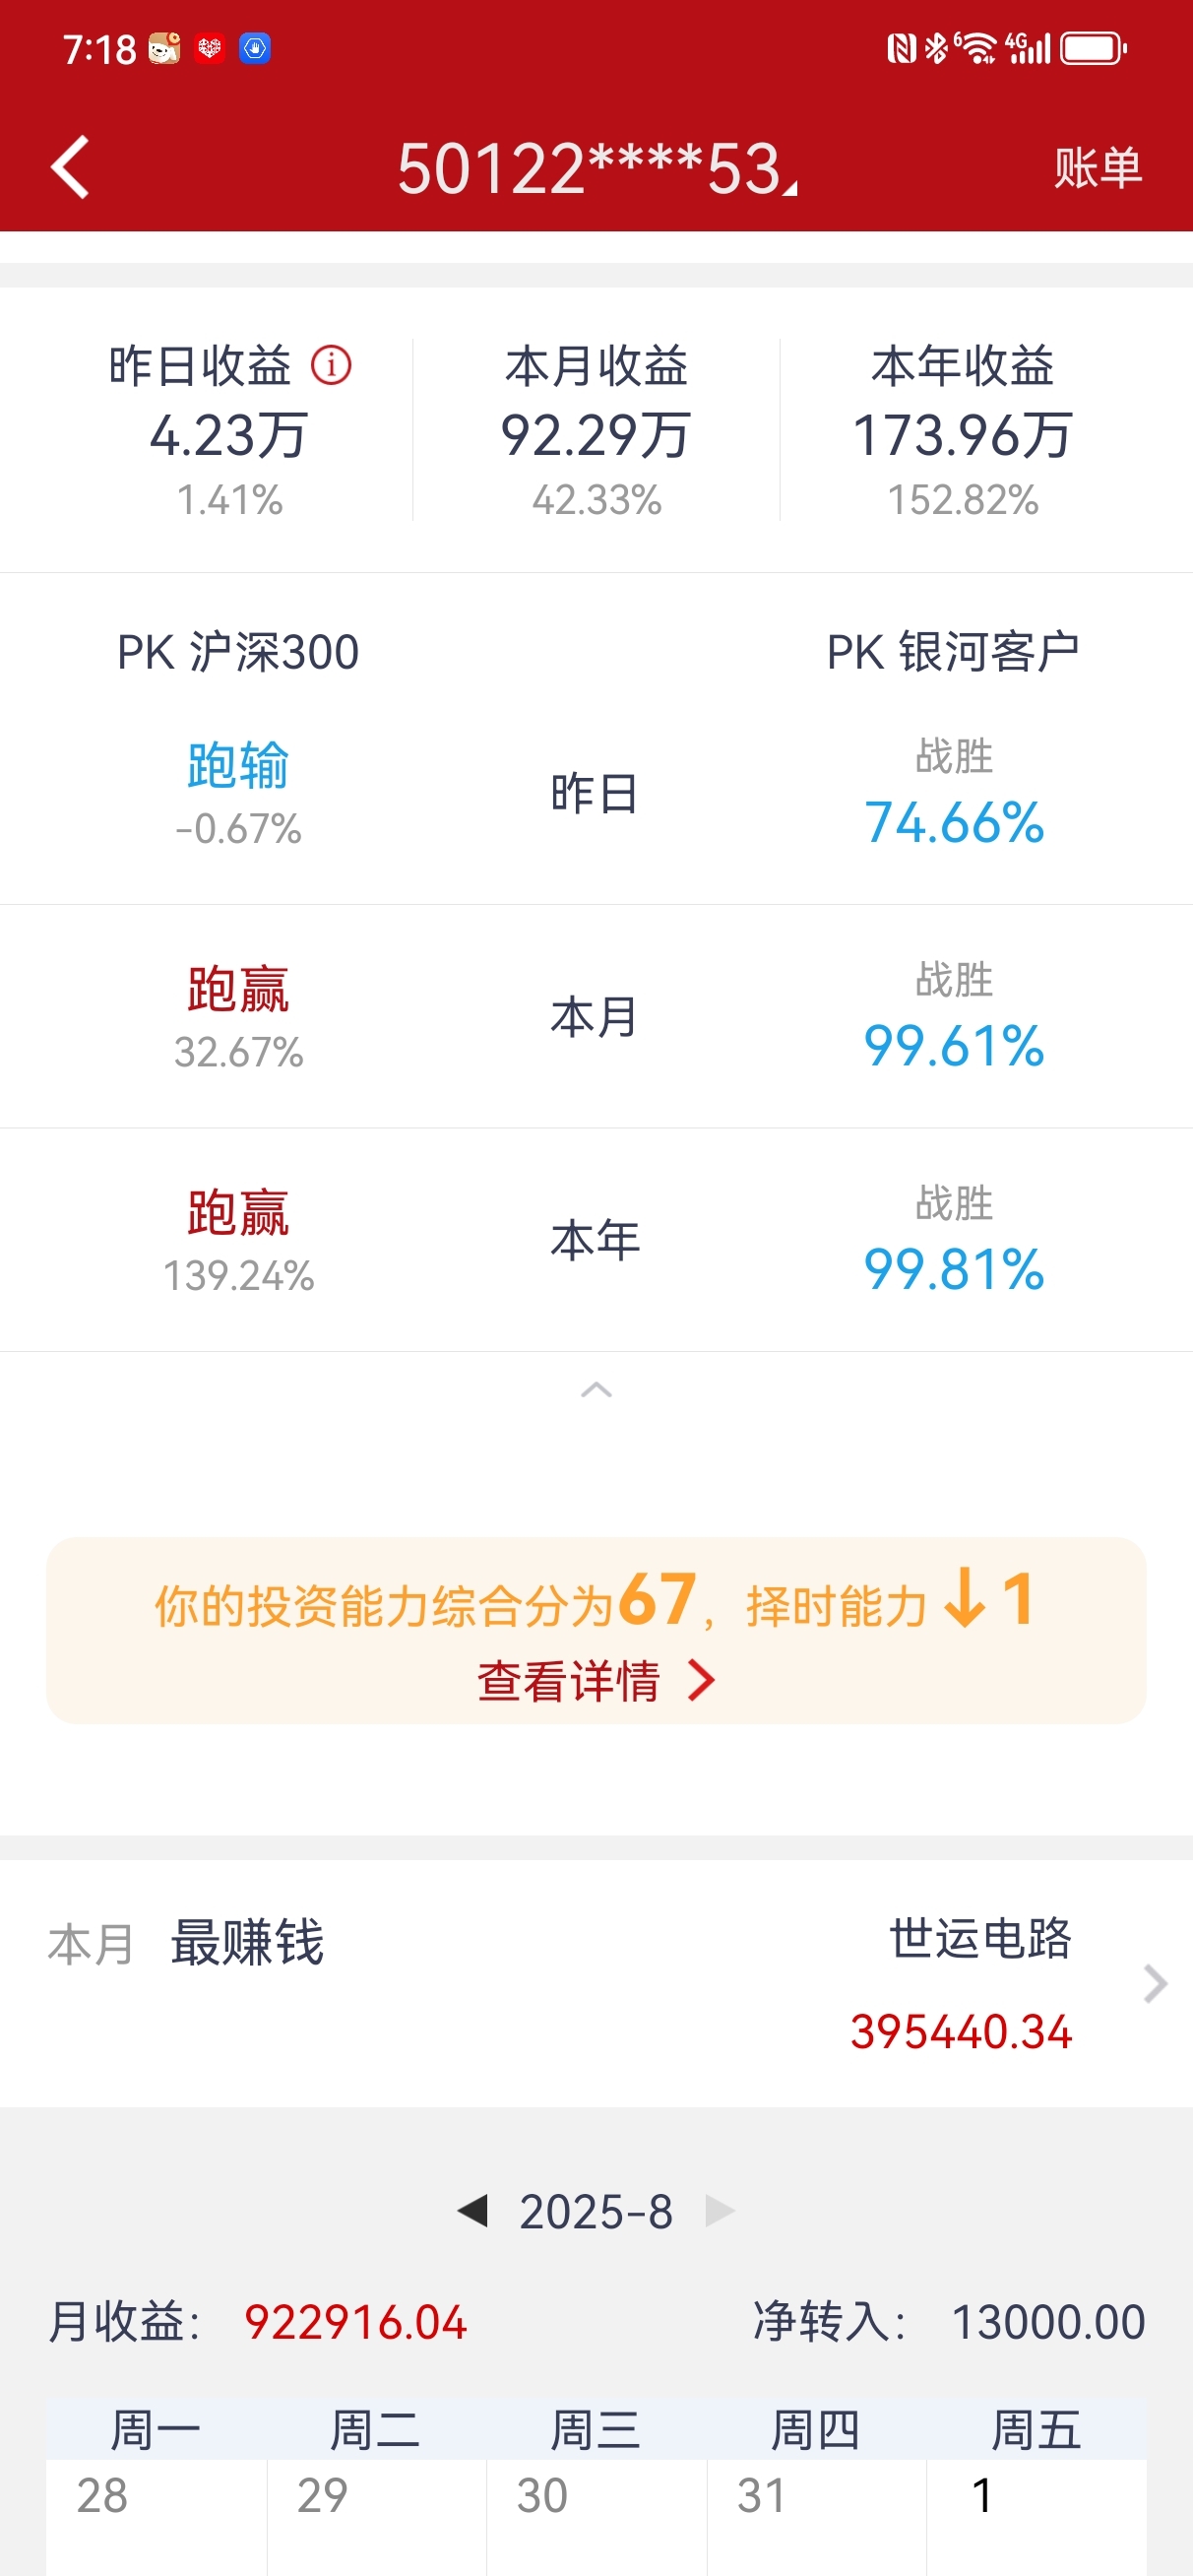Go to previous month arrow before 2025-8

pyautogui.click(x=472, y=2210)
